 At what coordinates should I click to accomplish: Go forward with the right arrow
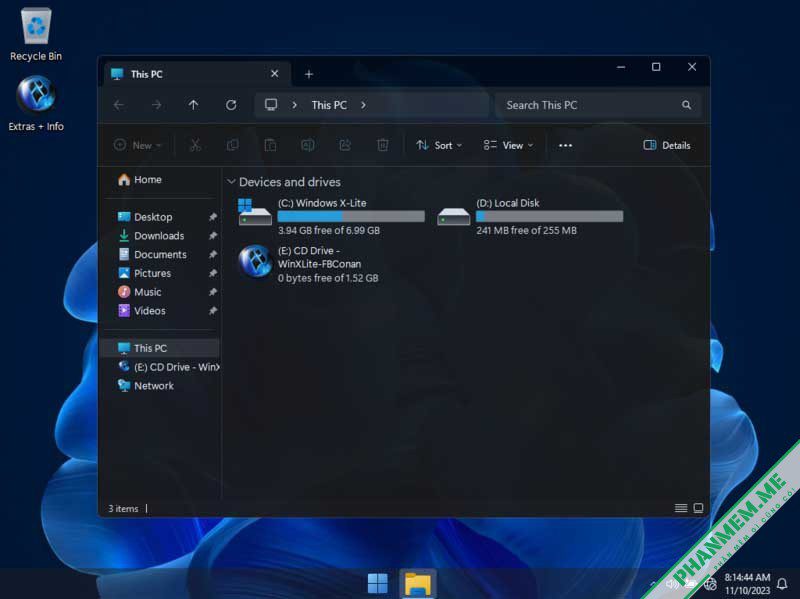[156, 105]
